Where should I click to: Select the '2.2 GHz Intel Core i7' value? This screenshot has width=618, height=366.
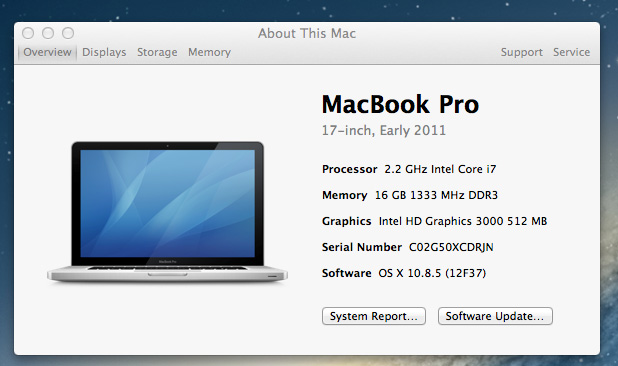pos(440,169)
